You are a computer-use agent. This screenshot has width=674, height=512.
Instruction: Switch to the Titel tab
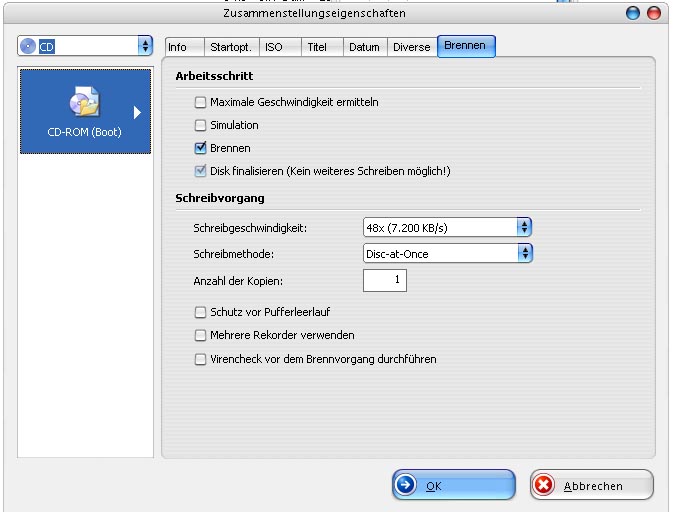coord(322,47)
